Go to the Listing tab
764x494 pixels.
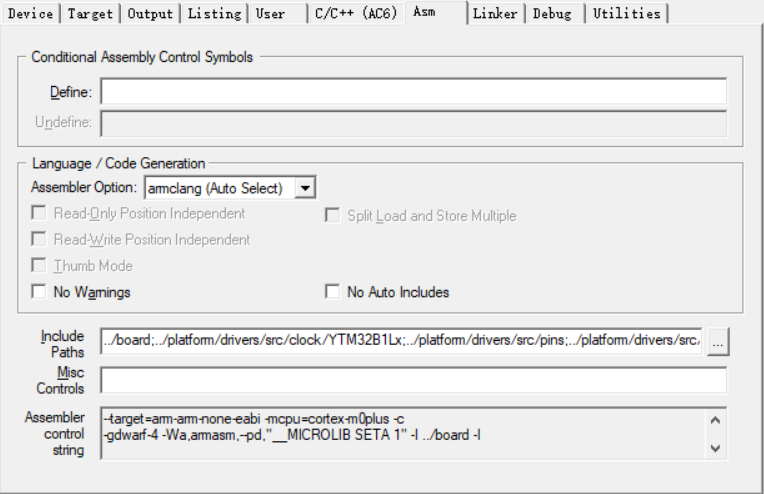coord(215,14)
